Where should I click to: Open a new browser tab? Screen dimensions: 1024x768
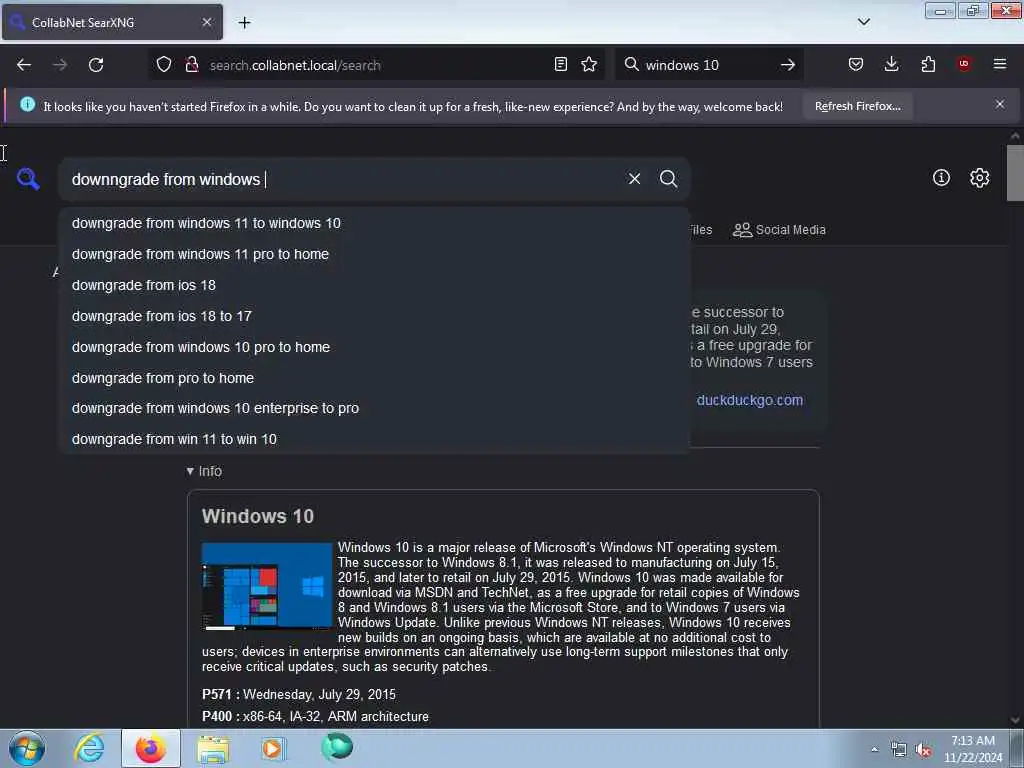[x=244, y=23]
